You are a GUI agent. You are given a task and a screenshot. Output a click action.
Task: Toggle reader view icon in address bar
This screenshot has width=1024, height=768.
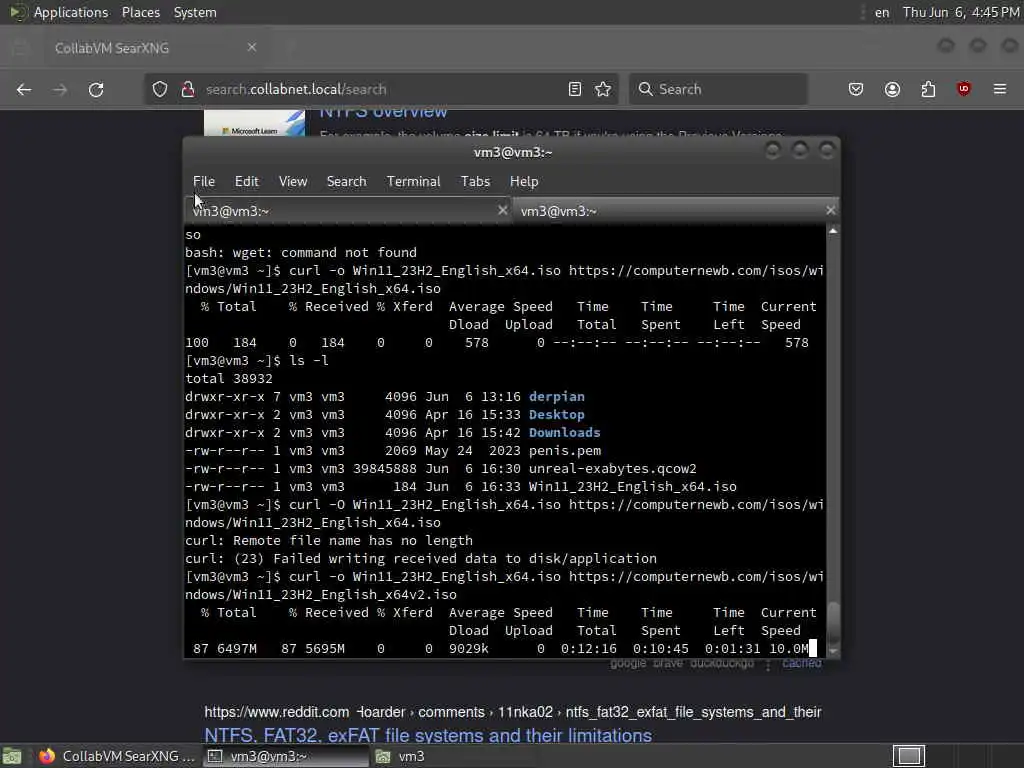[x=575, y=89]
